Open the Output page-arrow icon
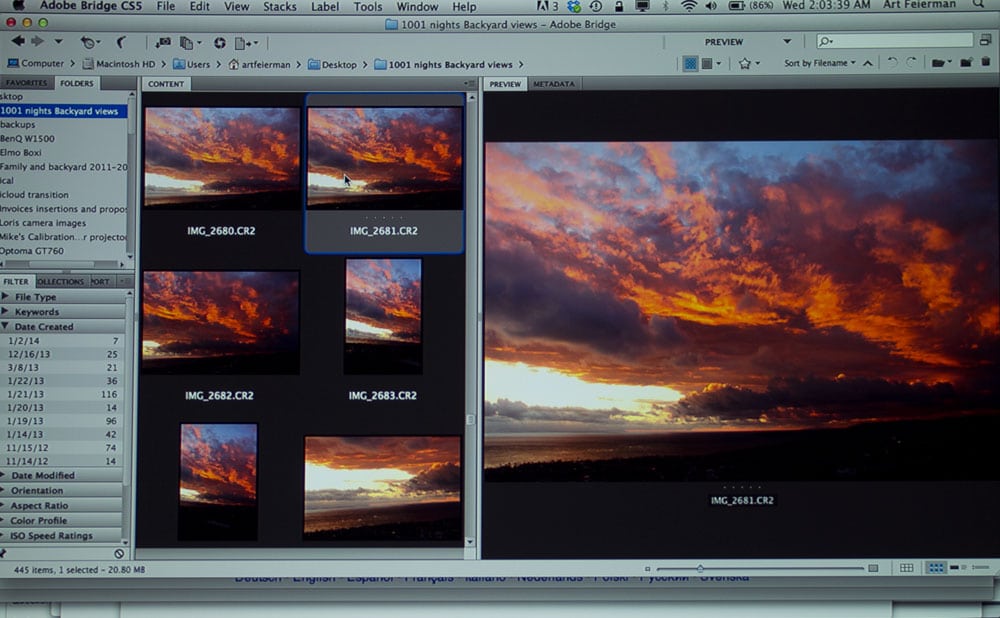This screenshot has width=1000, height=618. point(246,43)
